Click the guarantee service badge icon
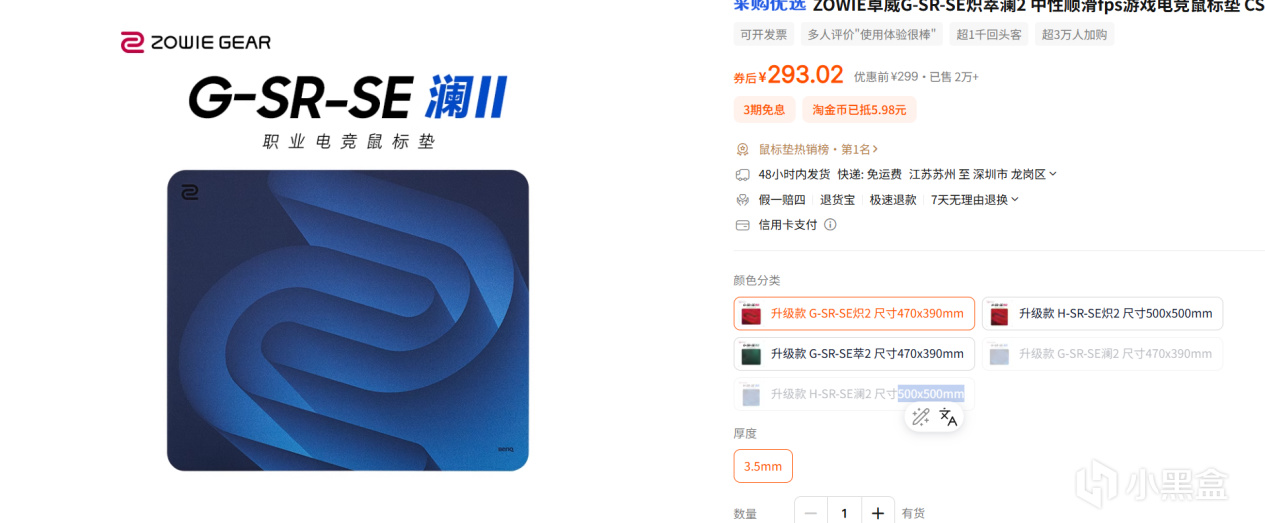 point(742,199)
